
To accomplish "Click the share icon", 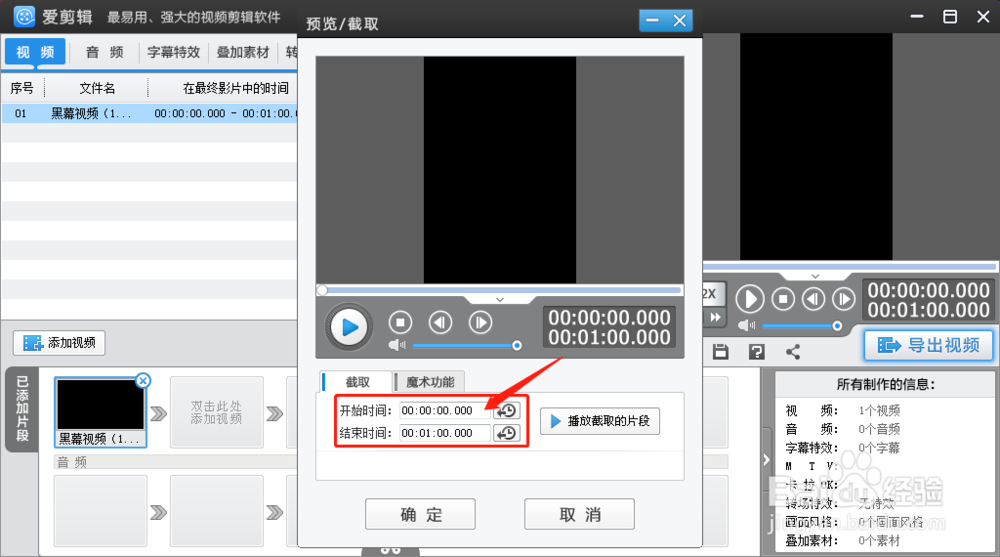I will pyautogui.click(x=793, y=352).
